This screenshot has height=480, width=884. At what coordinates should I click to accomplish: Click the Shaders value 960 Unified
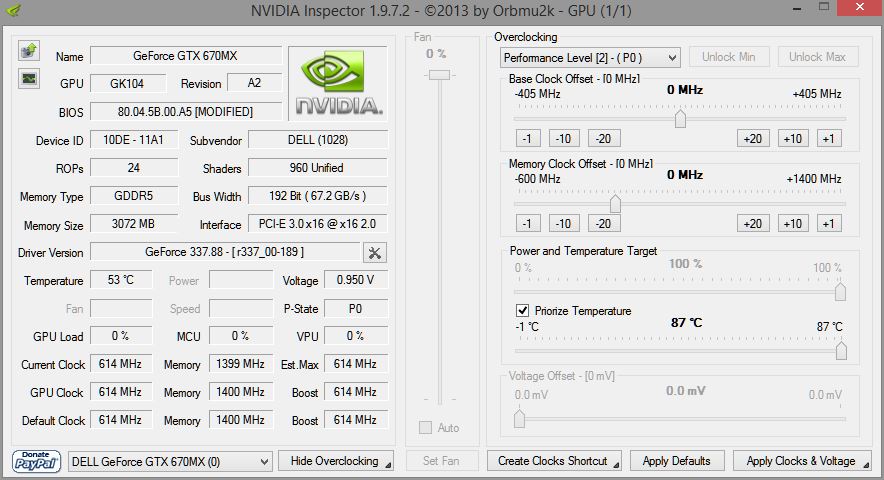(318, 168)
